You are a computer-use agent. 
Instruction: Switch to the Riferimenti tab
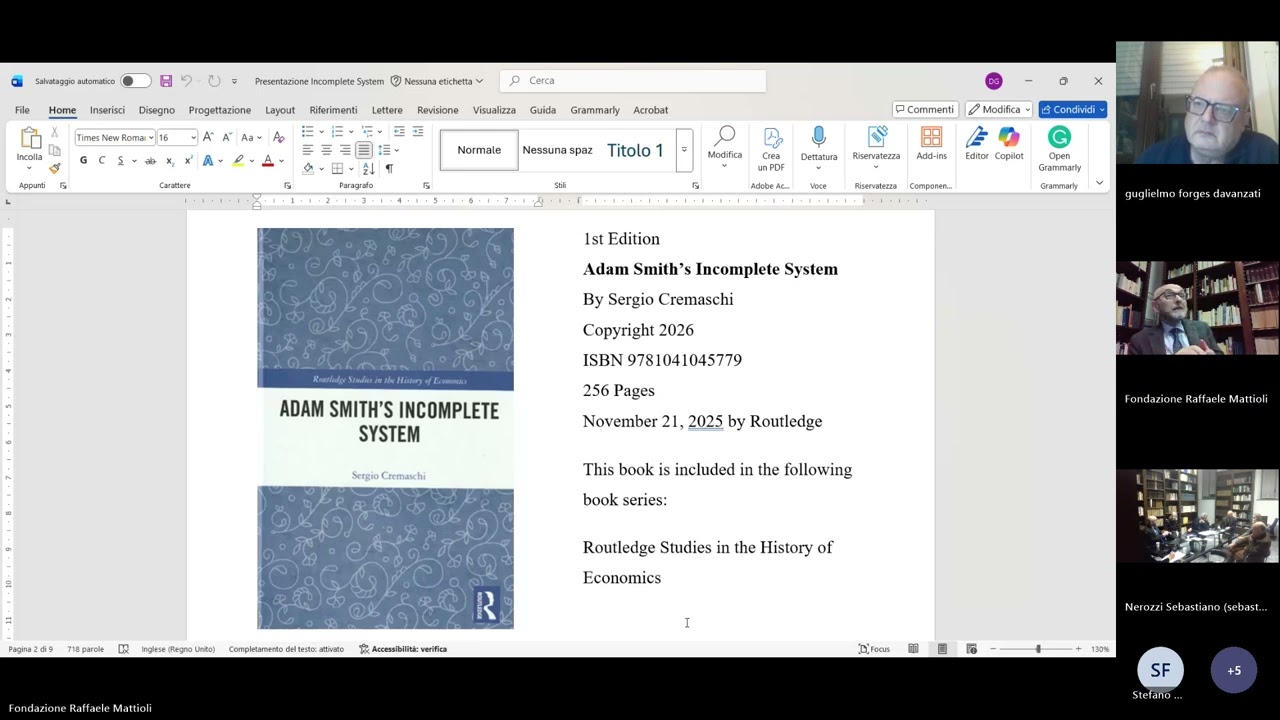(x=333, y=110)
